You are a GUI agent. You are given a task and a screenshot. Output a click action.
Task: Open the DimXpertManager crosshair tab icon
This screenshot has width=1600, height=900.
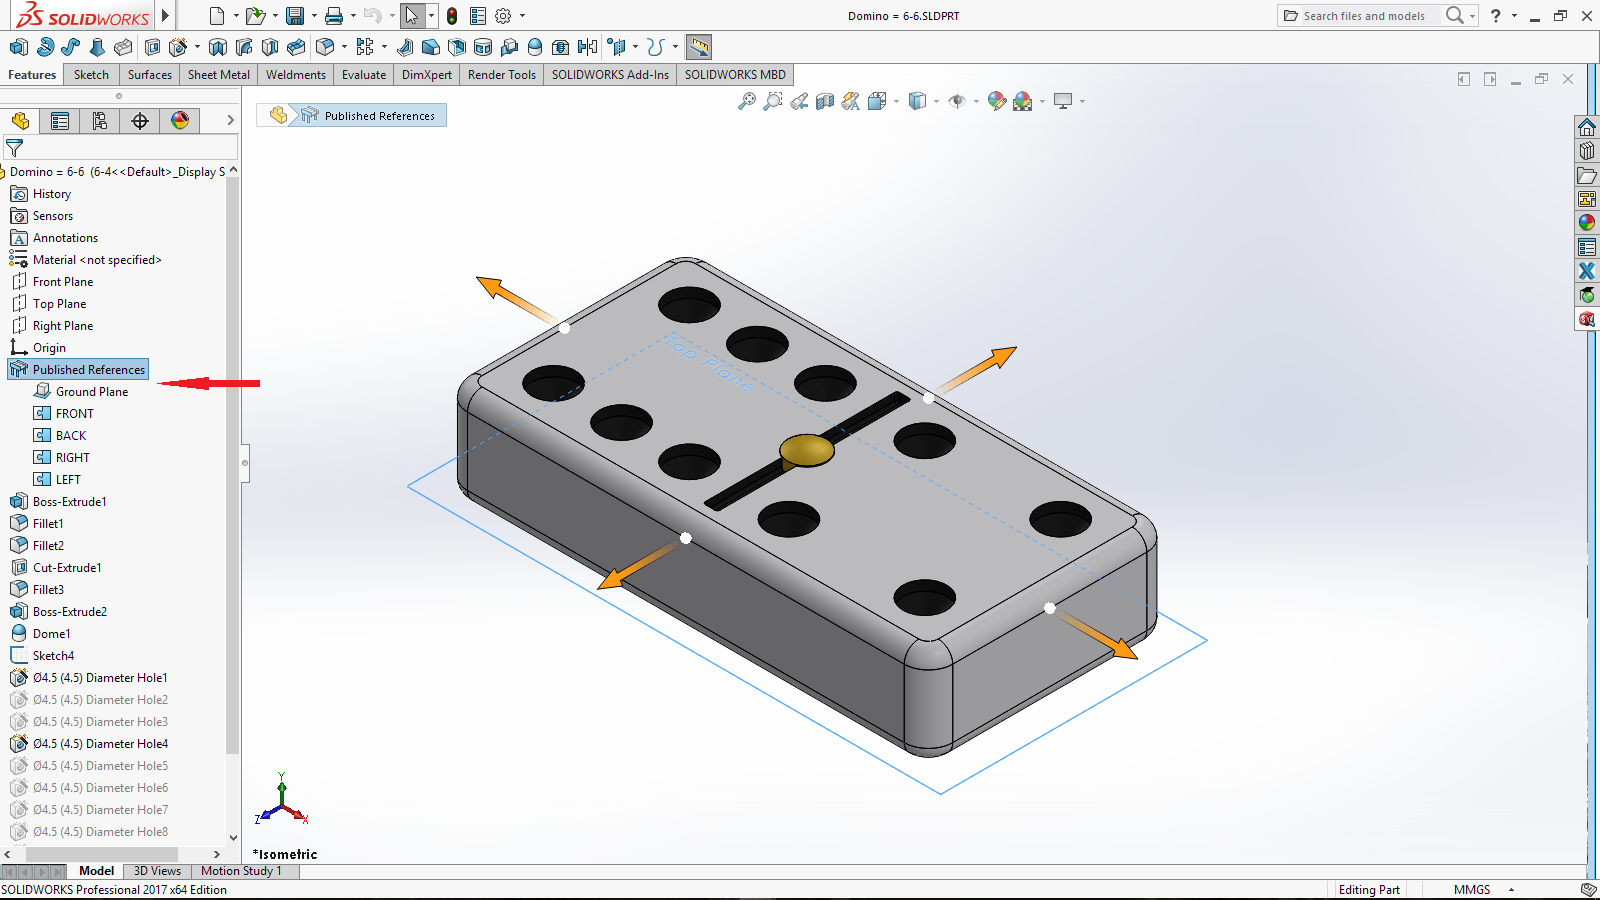140,121
